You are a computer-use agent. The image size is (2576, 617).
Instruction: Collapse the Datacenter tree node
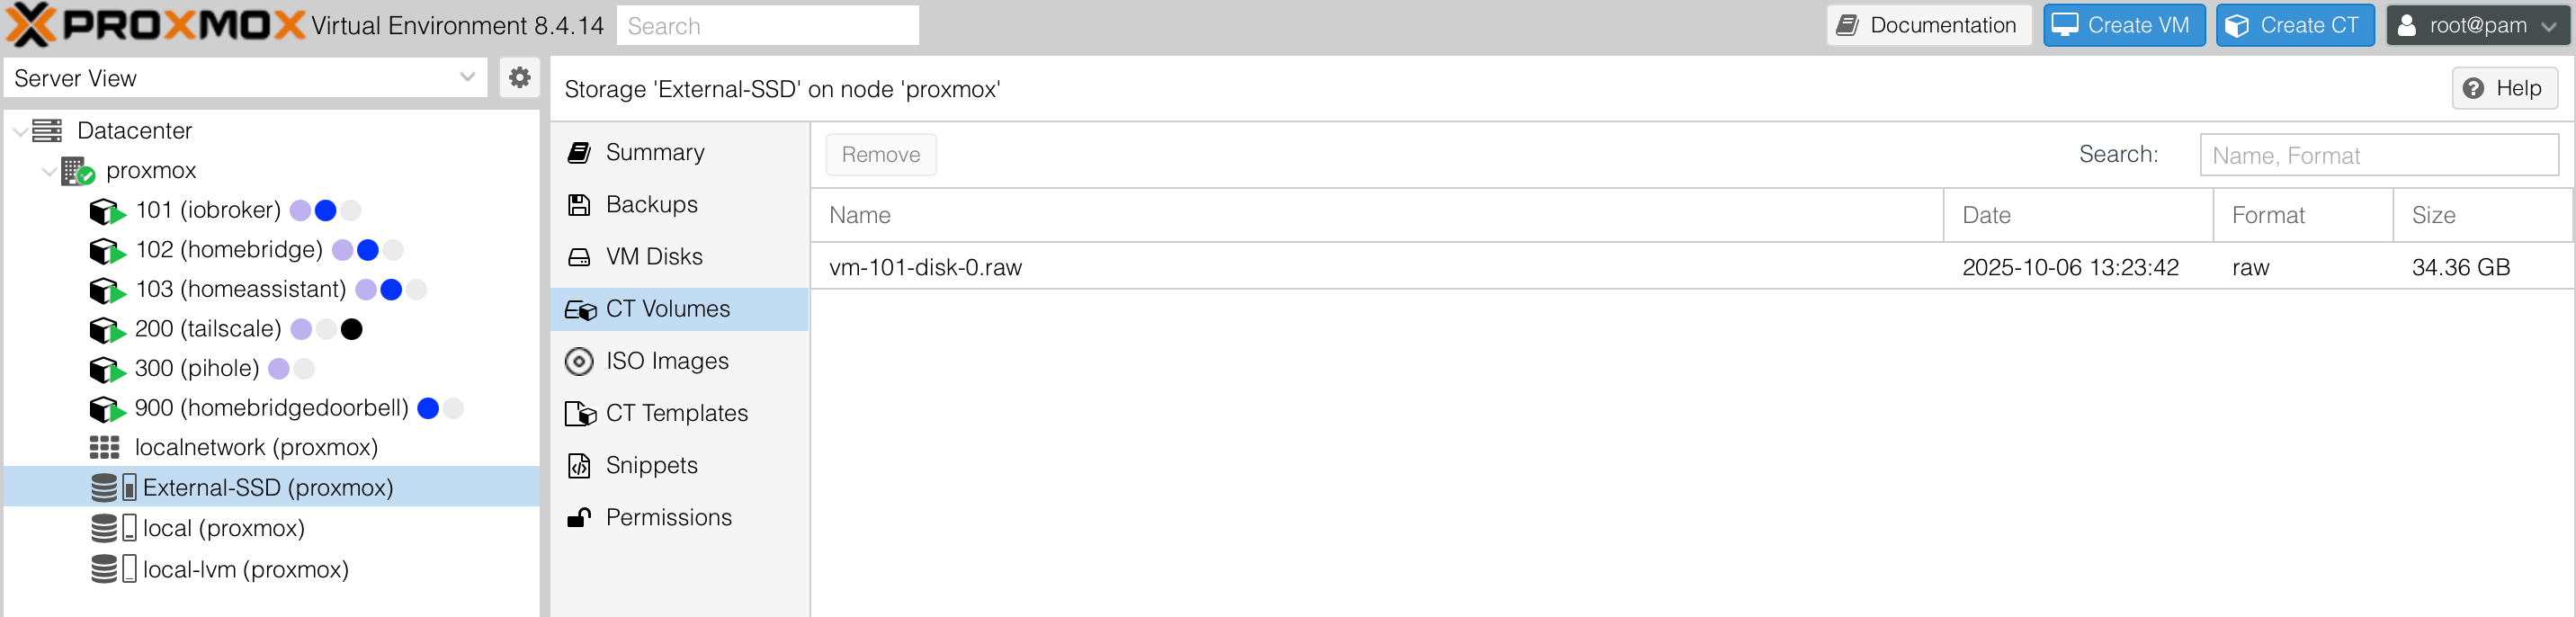pyautogui.click(x=20, y=131)
